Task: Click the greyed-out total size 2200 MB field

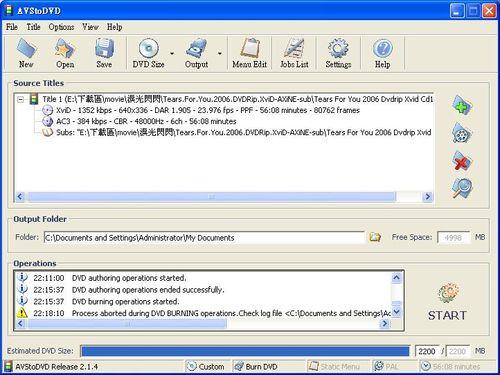Action: pos(457,351)
